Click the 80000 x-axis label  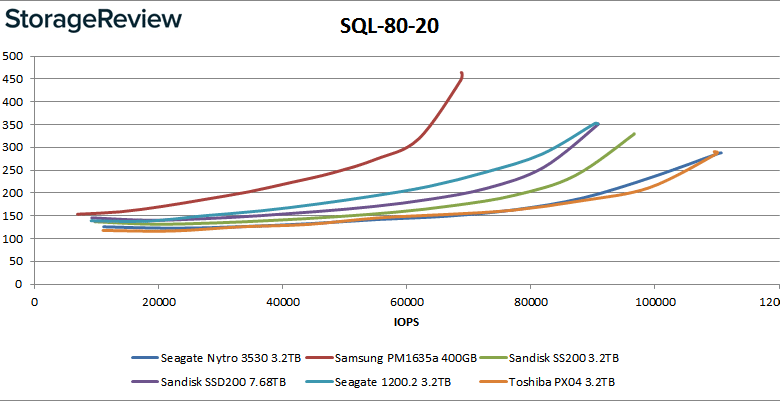[530, 302]
